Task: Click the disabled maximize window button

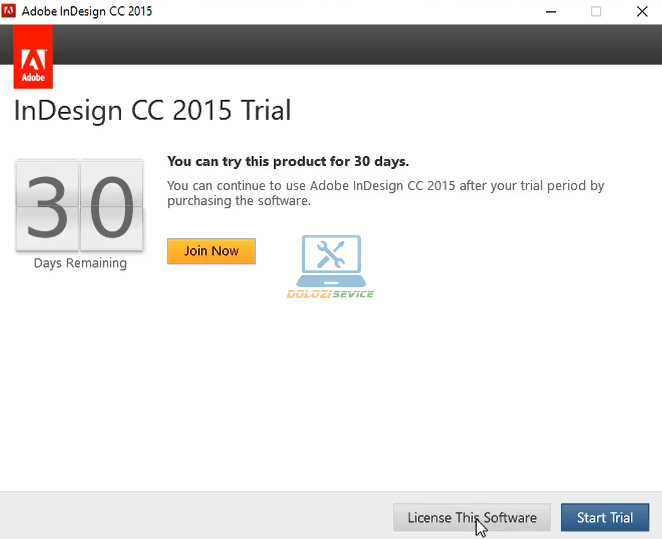Action: point(596,11)
